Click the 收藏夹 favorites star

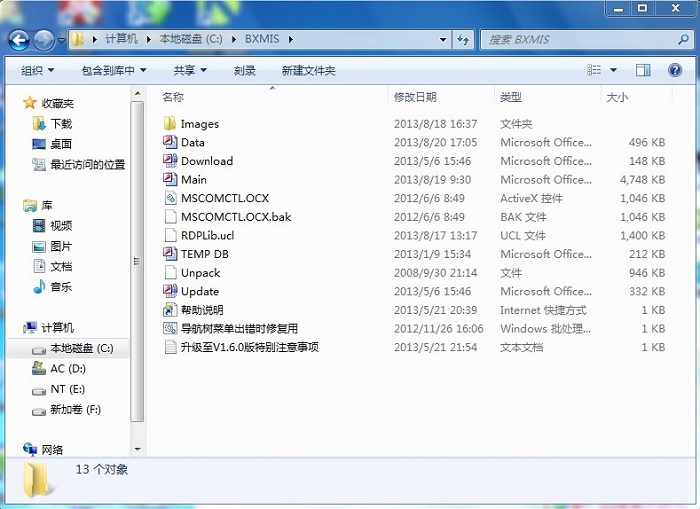[x=29, y=103]
